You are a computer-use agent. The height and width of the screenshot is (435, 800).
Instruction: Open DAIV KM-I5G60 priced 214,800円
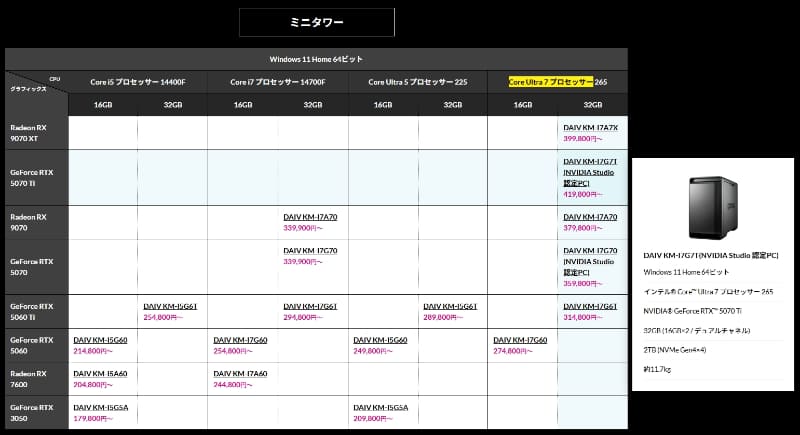coord(101,340)
